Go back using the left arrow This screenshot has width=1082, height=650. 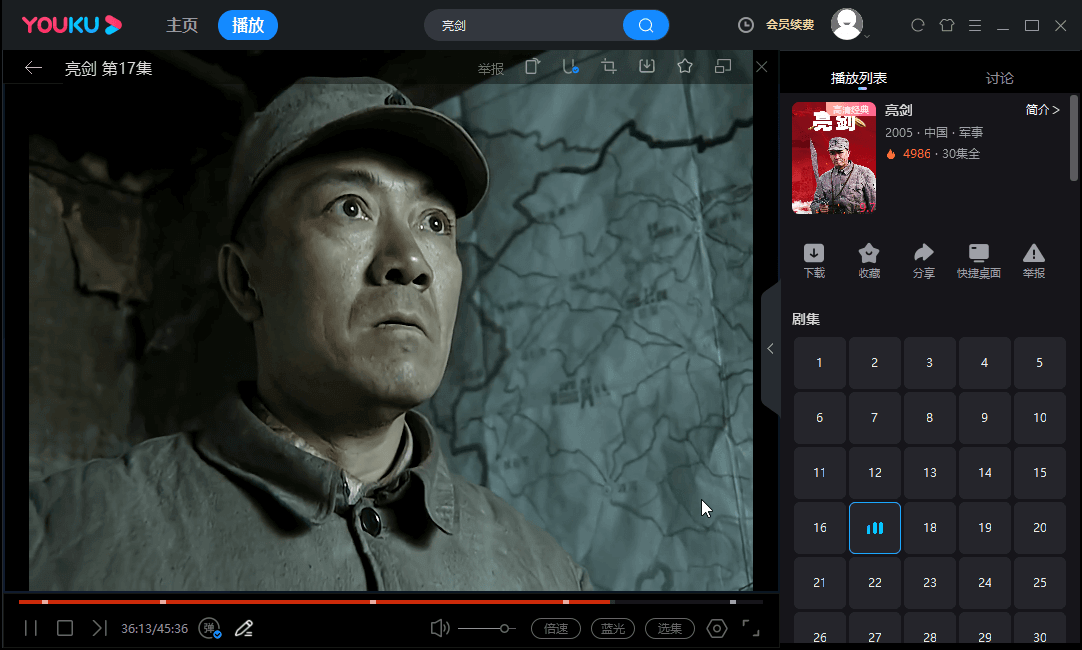click(33, 68)
